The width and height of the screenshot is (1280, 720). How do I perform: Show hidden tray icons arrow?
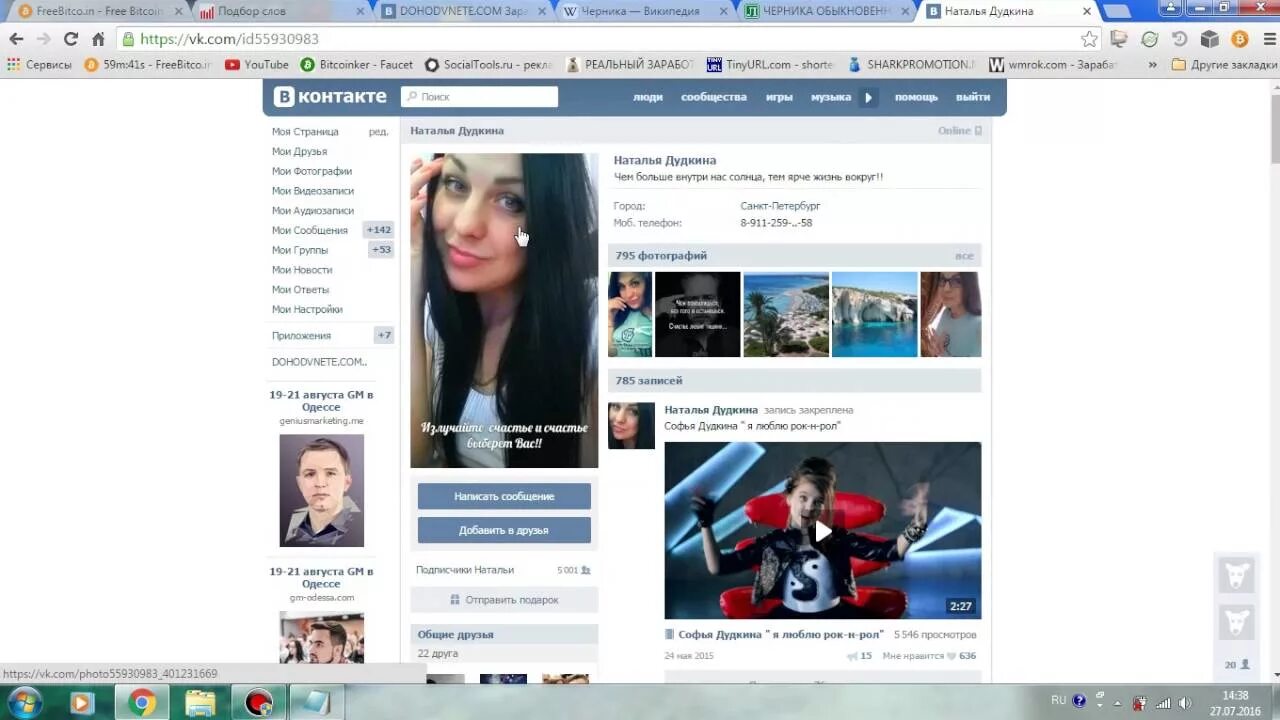tap(1118, 702)
